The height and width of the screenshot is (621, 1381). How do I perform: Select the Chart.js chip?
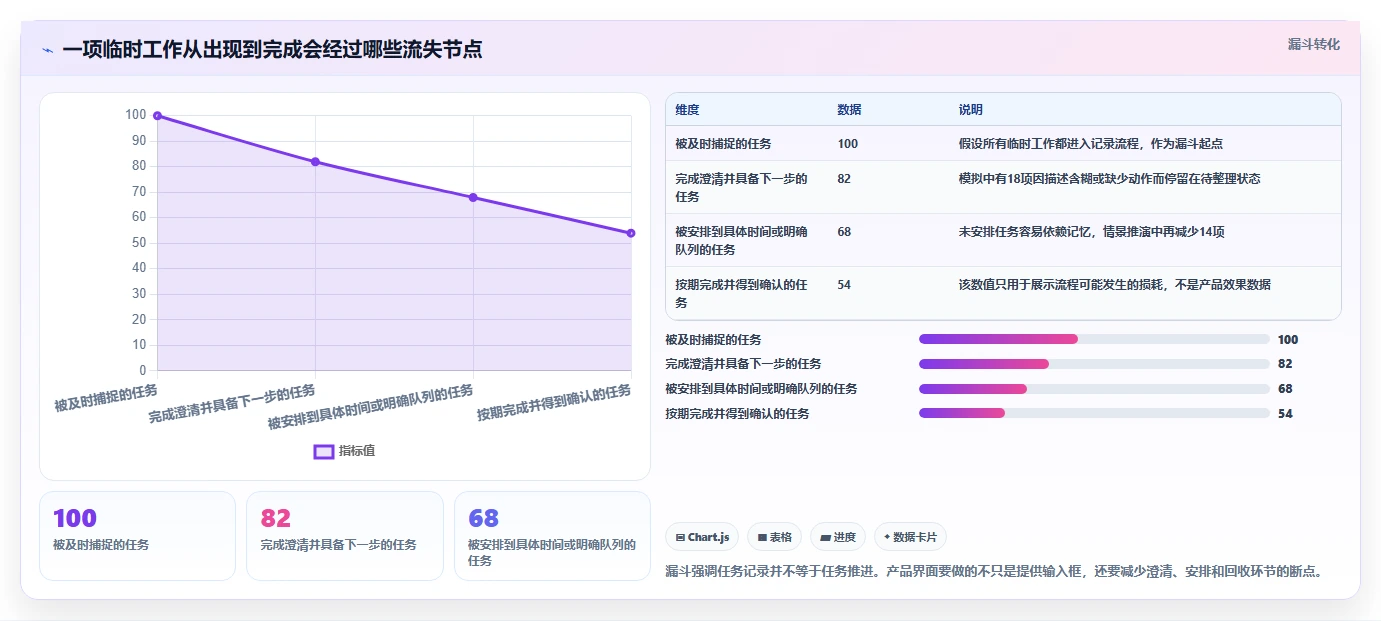[702, 537]
